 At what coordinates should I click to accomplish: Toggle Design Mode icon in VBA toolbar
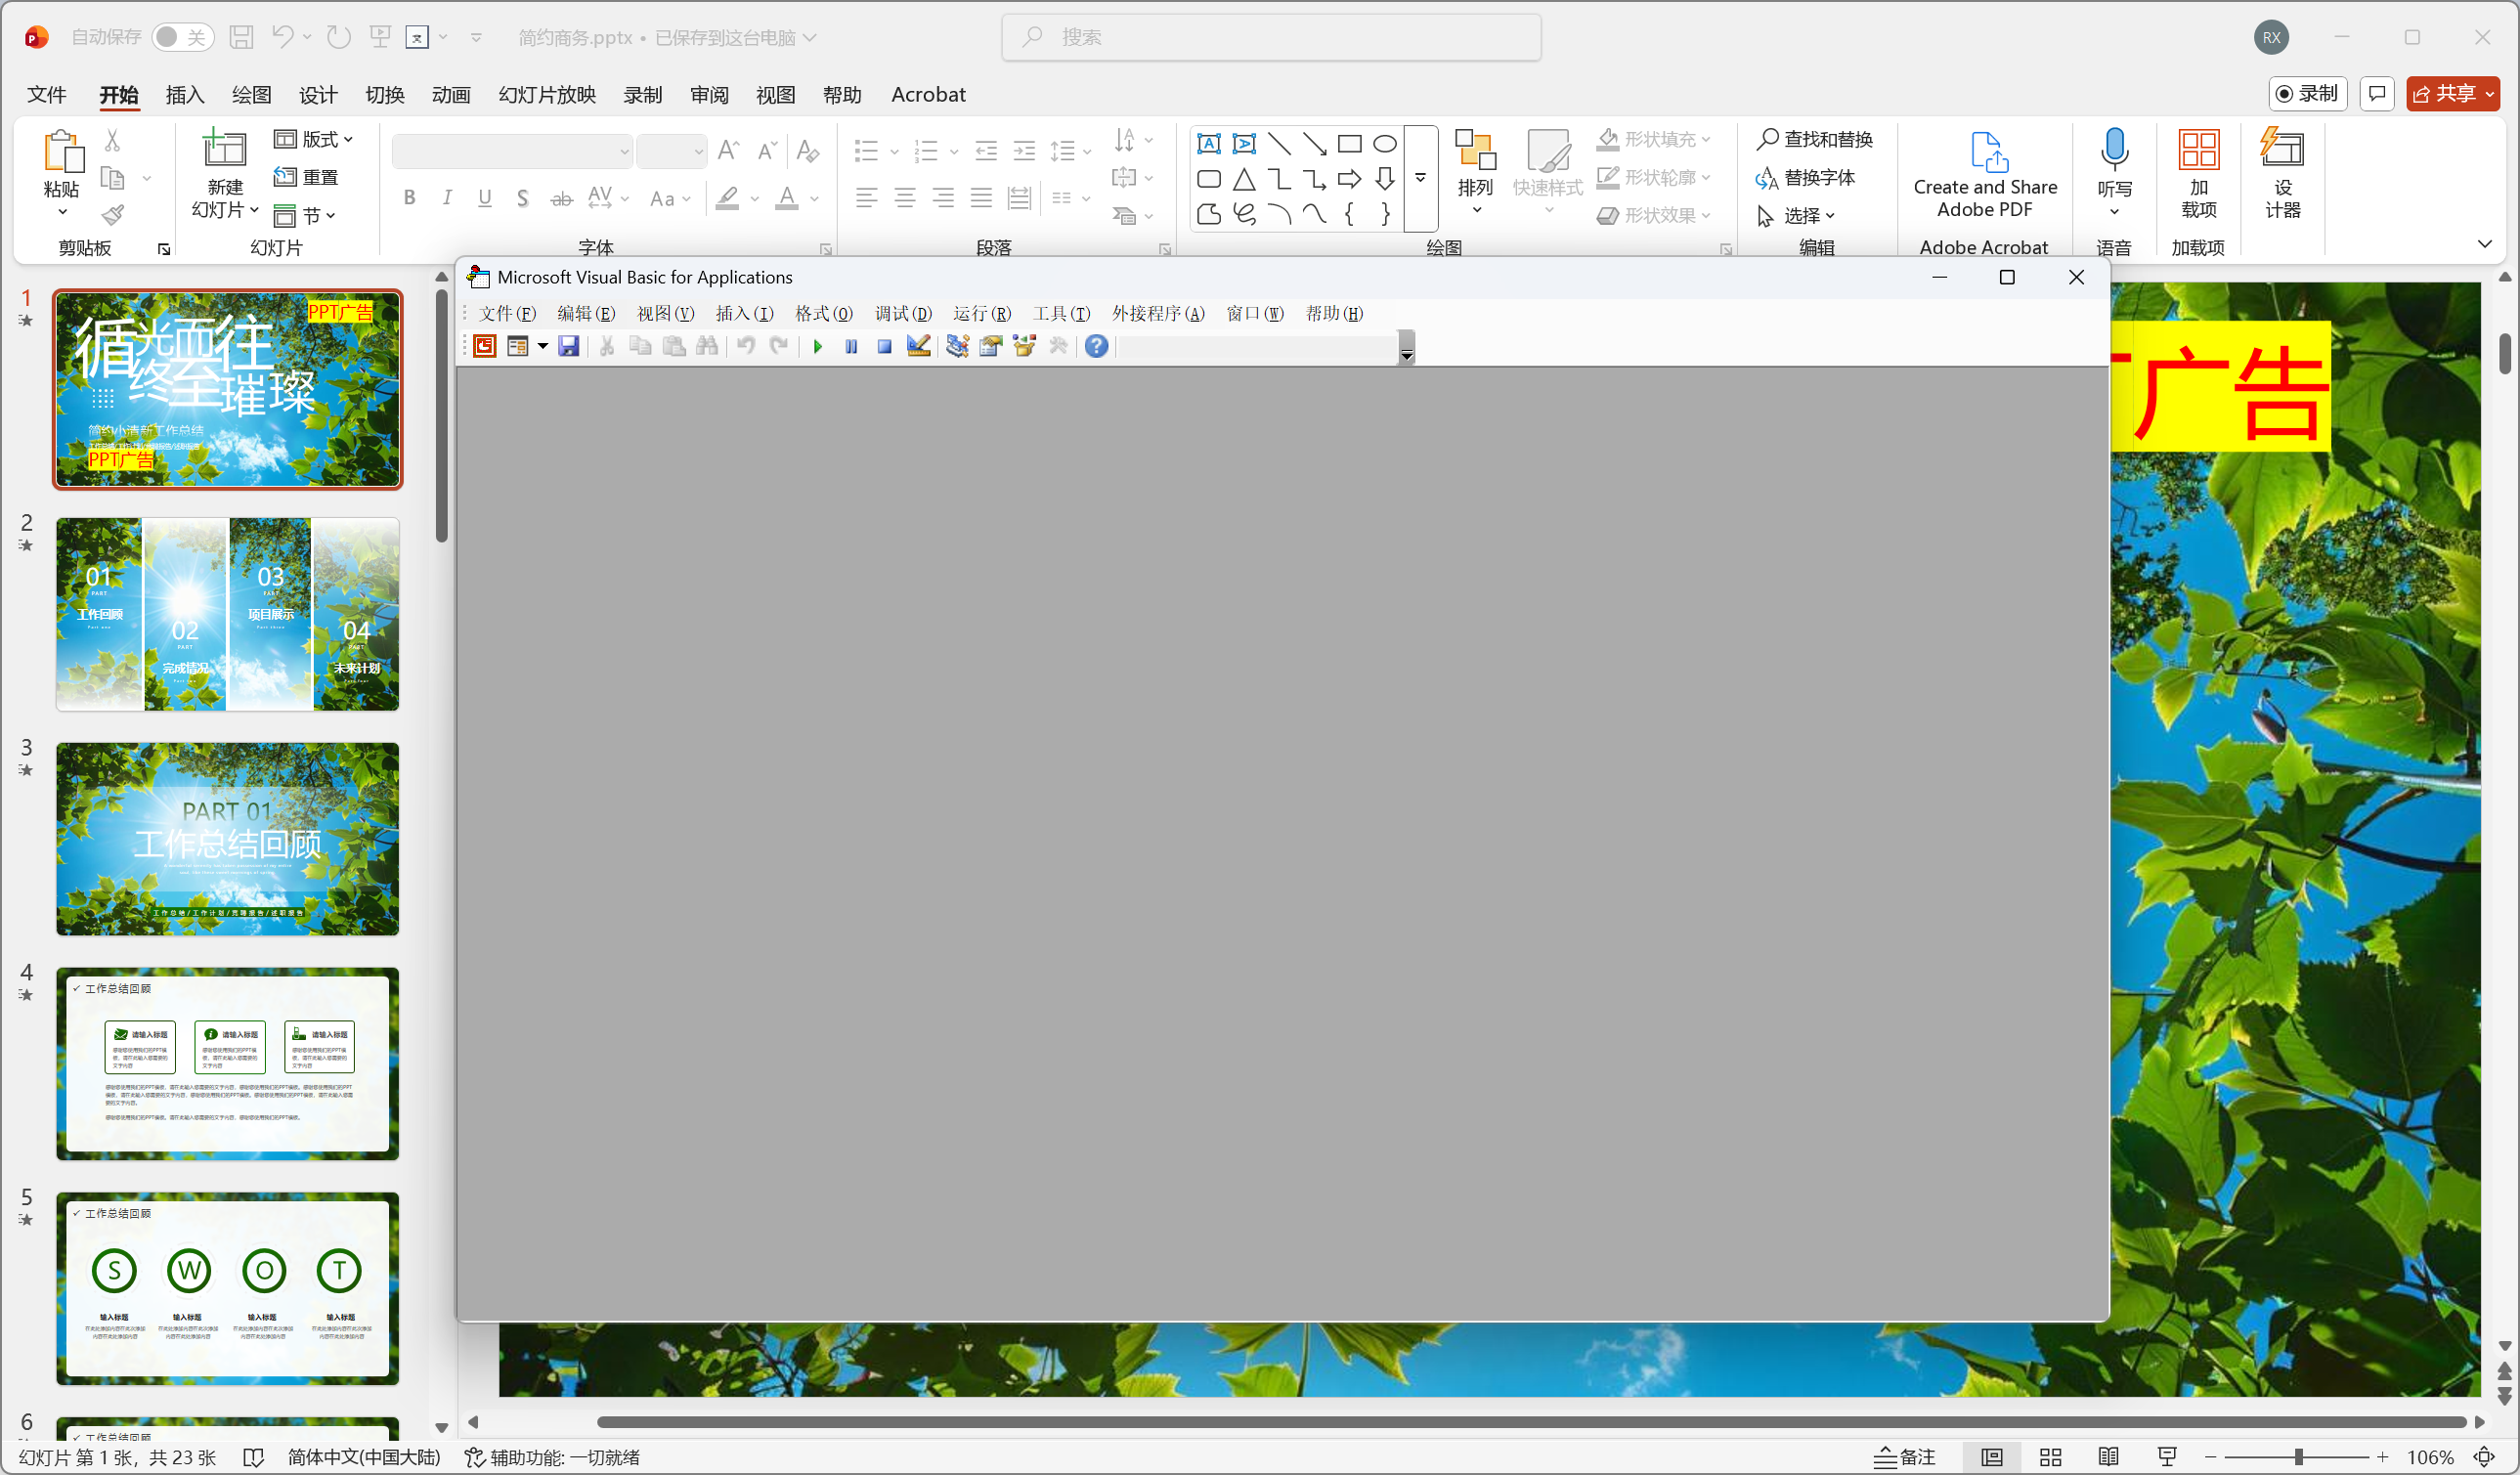(x=918, y=346)
